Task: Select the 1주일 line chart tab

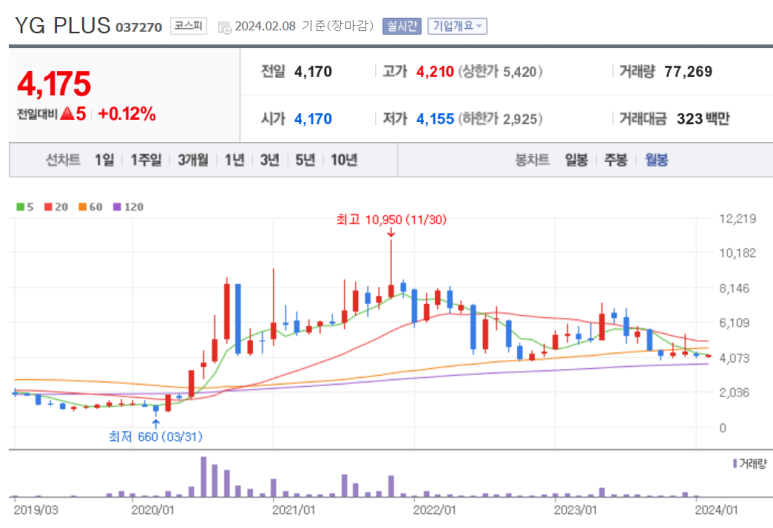Action: tap(146, 160)
